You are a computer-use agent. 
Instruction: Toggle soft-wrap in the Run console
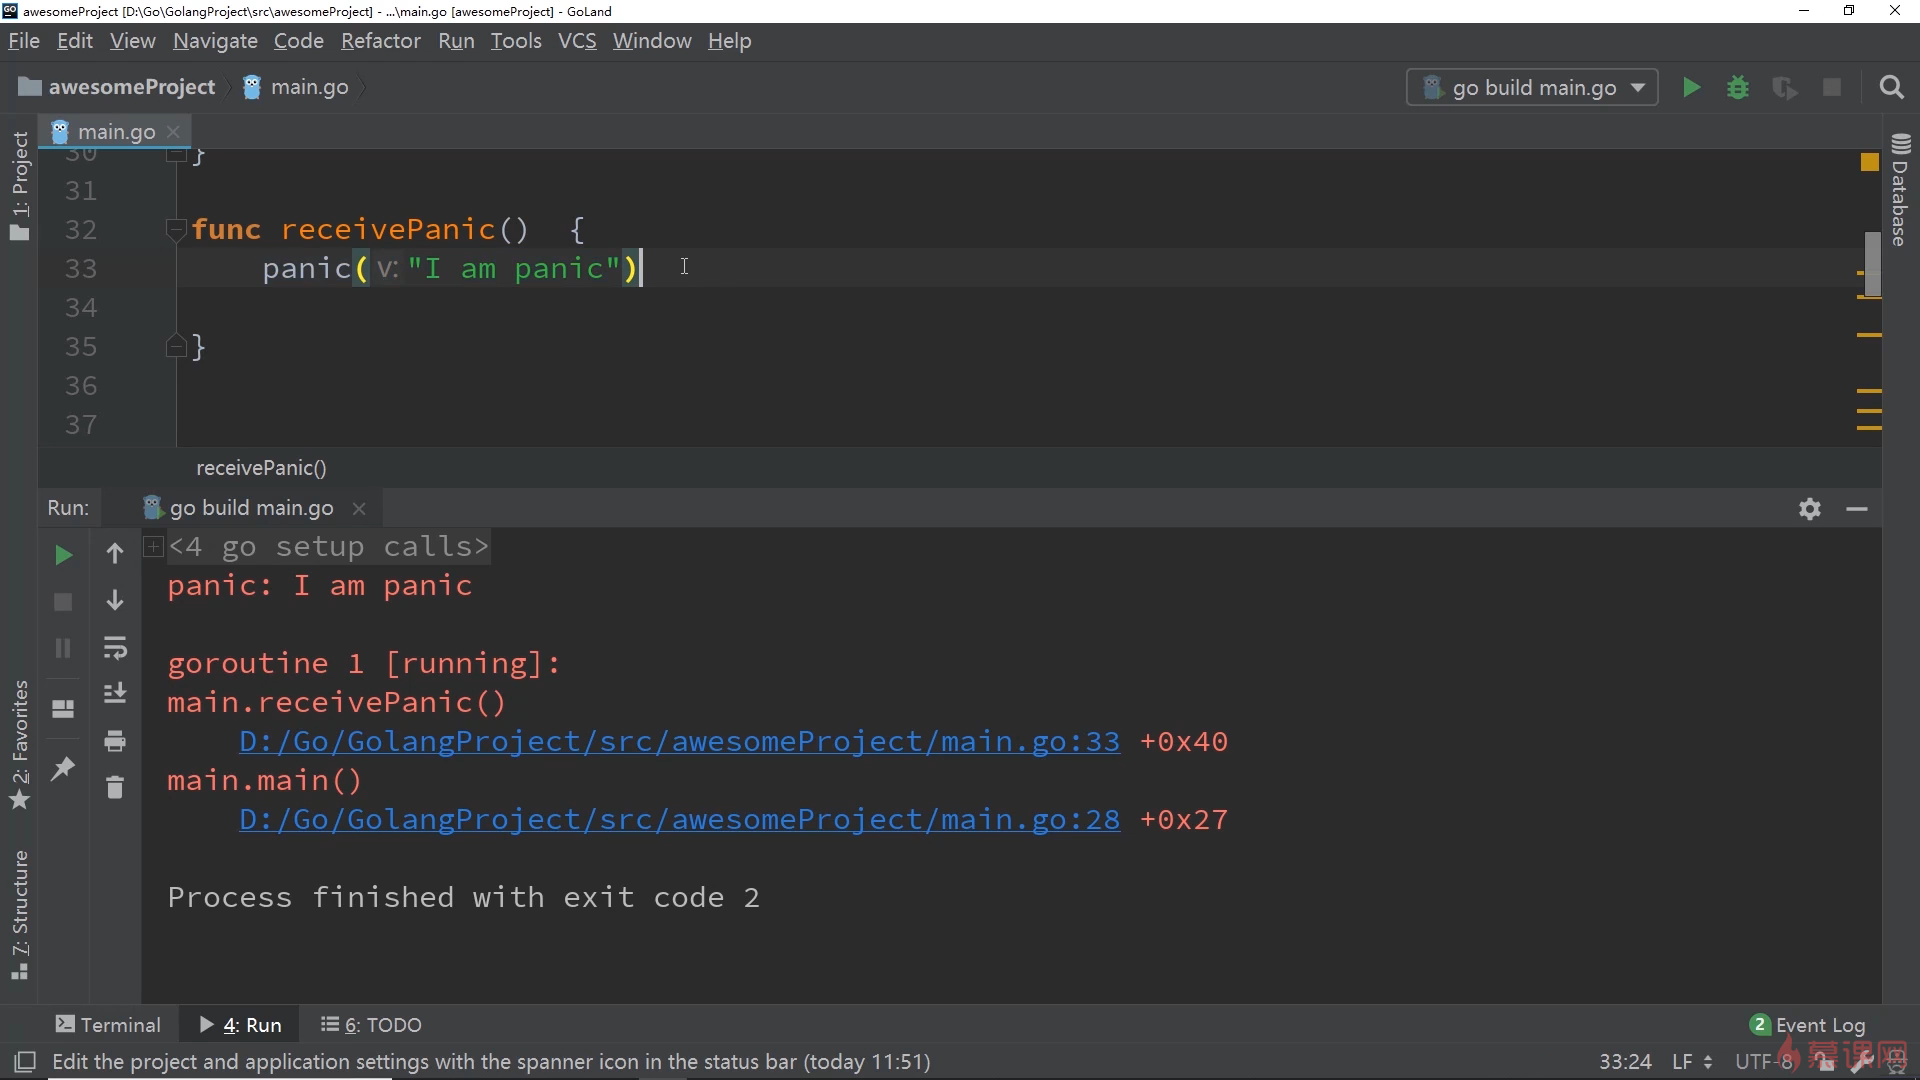click(x=115, y=647)
